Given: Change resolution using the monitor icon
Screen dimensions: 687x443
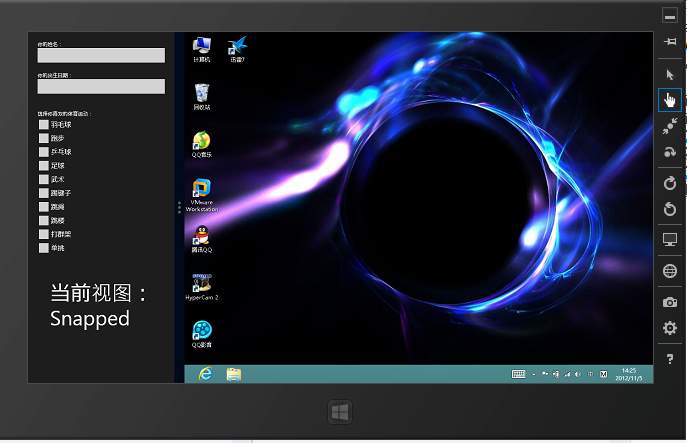Looking at the screenshot, I should tap(669, 240).
